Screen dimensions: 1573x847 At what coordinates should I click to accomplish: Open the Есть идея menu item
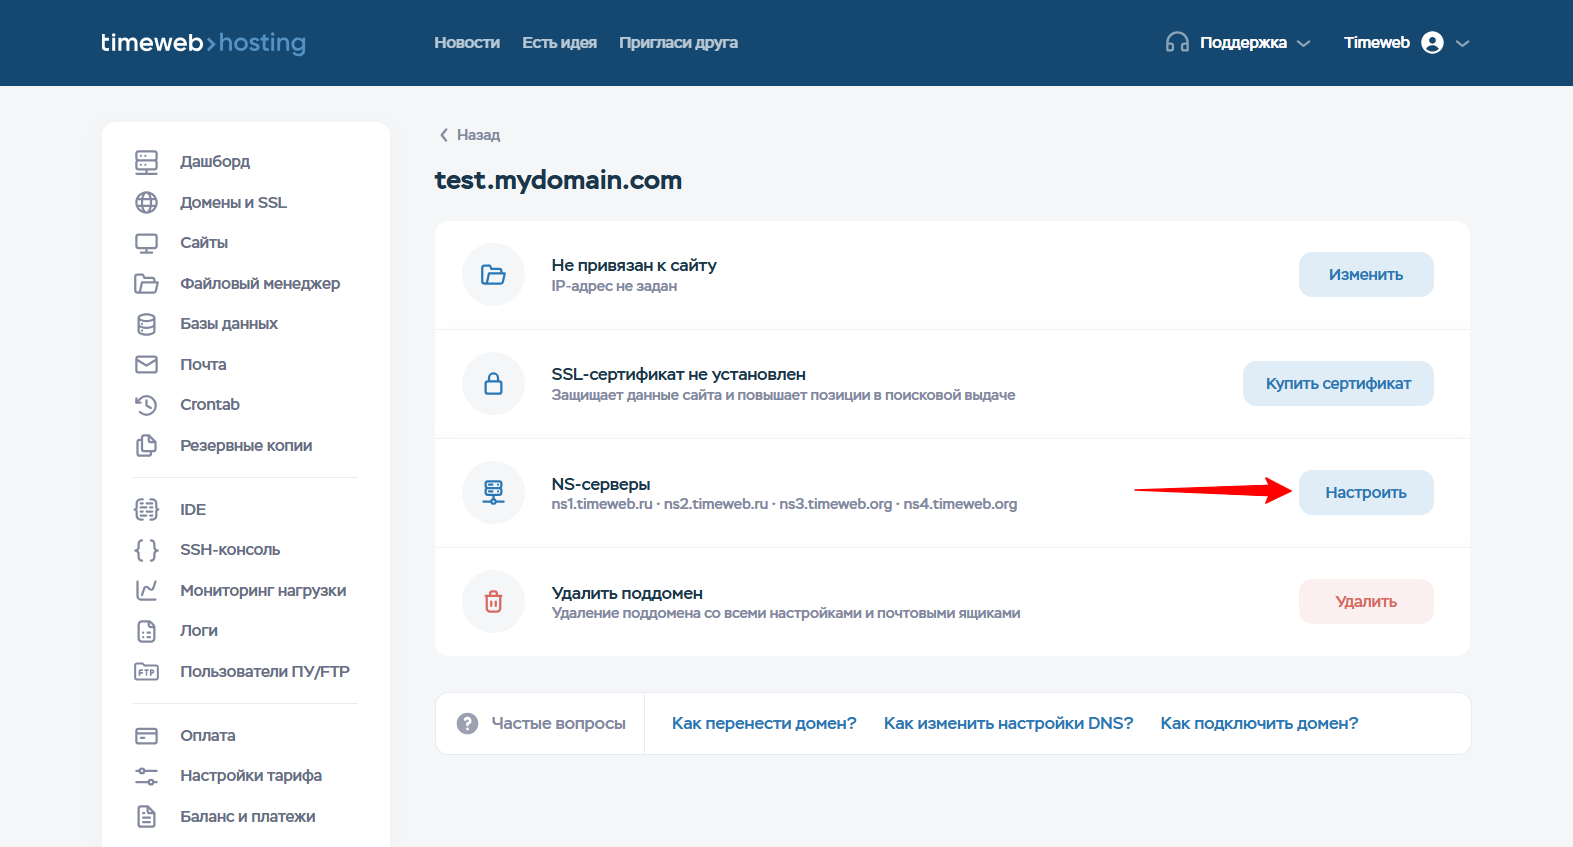tap(559, 43)
